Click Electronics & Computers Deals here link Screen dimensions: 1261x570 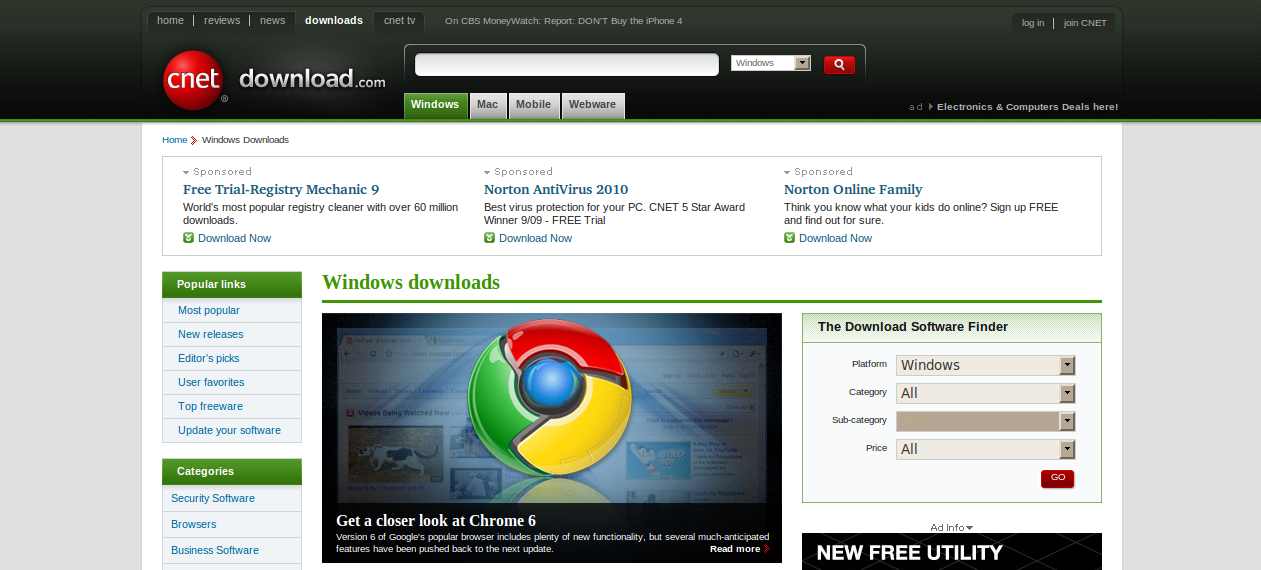[x=1027, y=107]
